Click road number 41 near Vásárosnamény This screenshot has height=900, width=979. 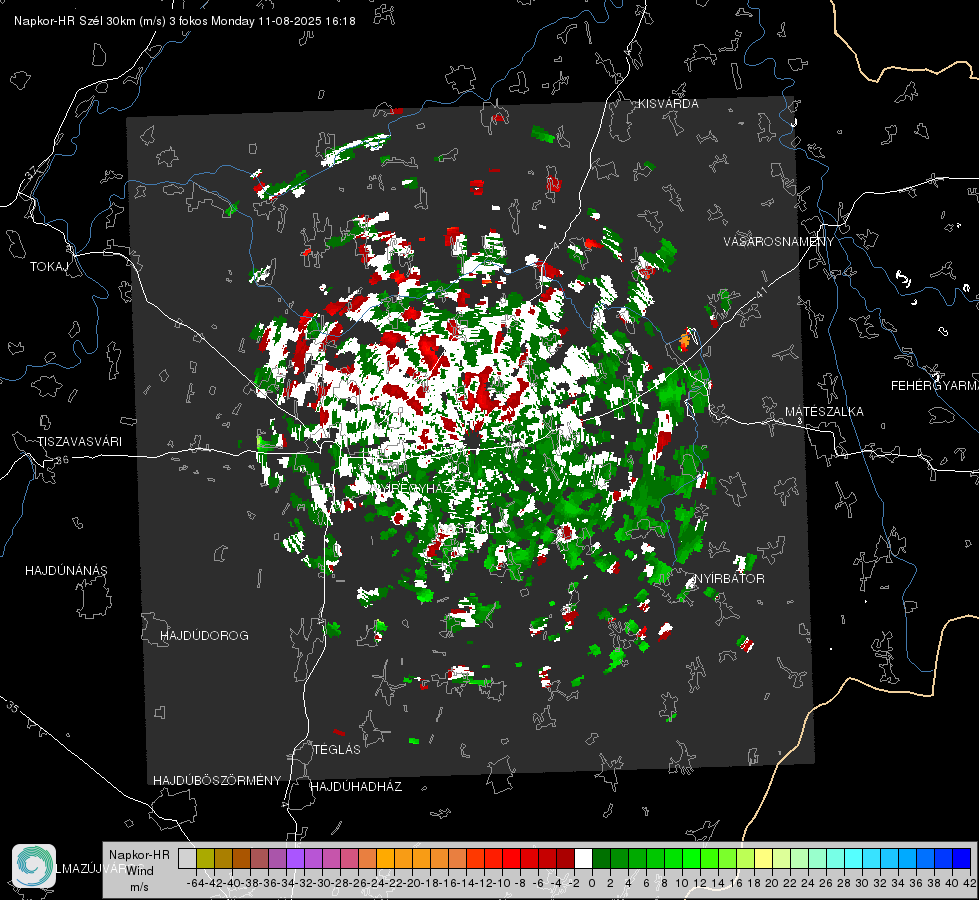(760, 292)
